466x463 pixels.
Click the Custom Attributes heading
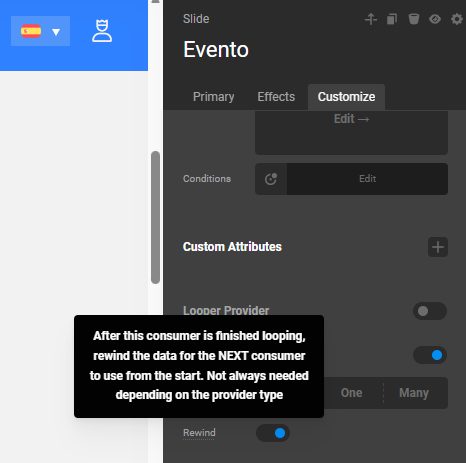coord(232,247)
